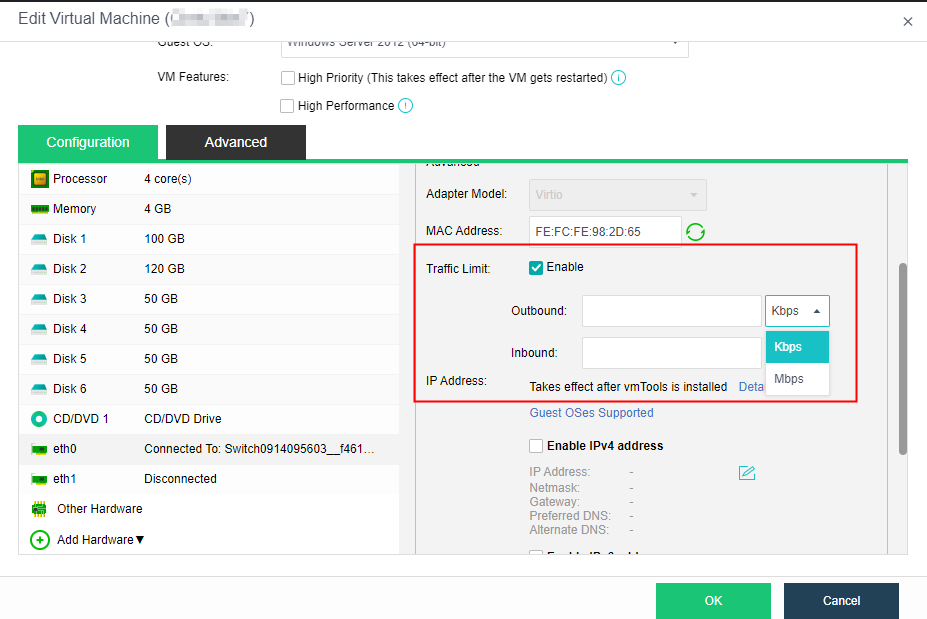
Task: Select the Configuration tab
Action: coord(87,142)
